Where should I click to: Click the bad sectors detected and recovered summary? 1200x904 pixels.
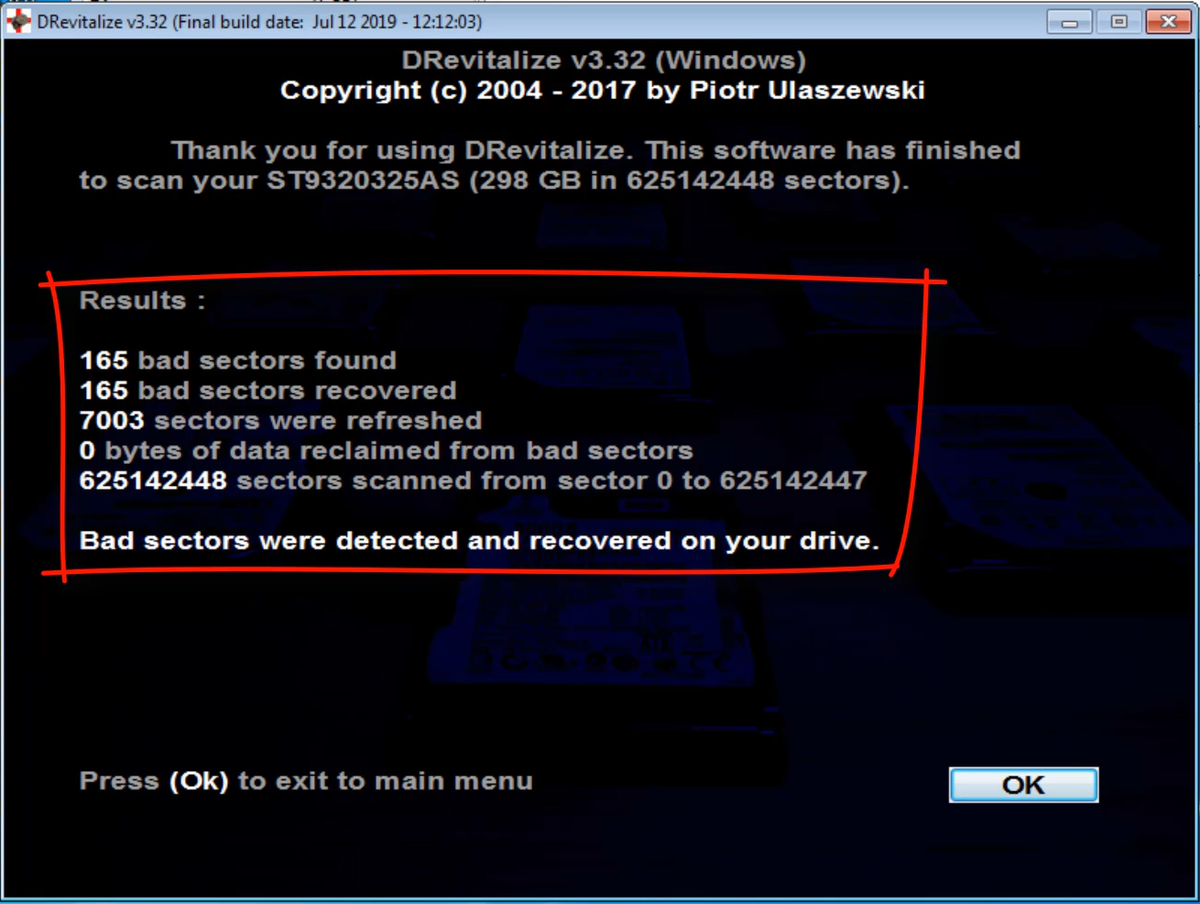pos(479,541)
